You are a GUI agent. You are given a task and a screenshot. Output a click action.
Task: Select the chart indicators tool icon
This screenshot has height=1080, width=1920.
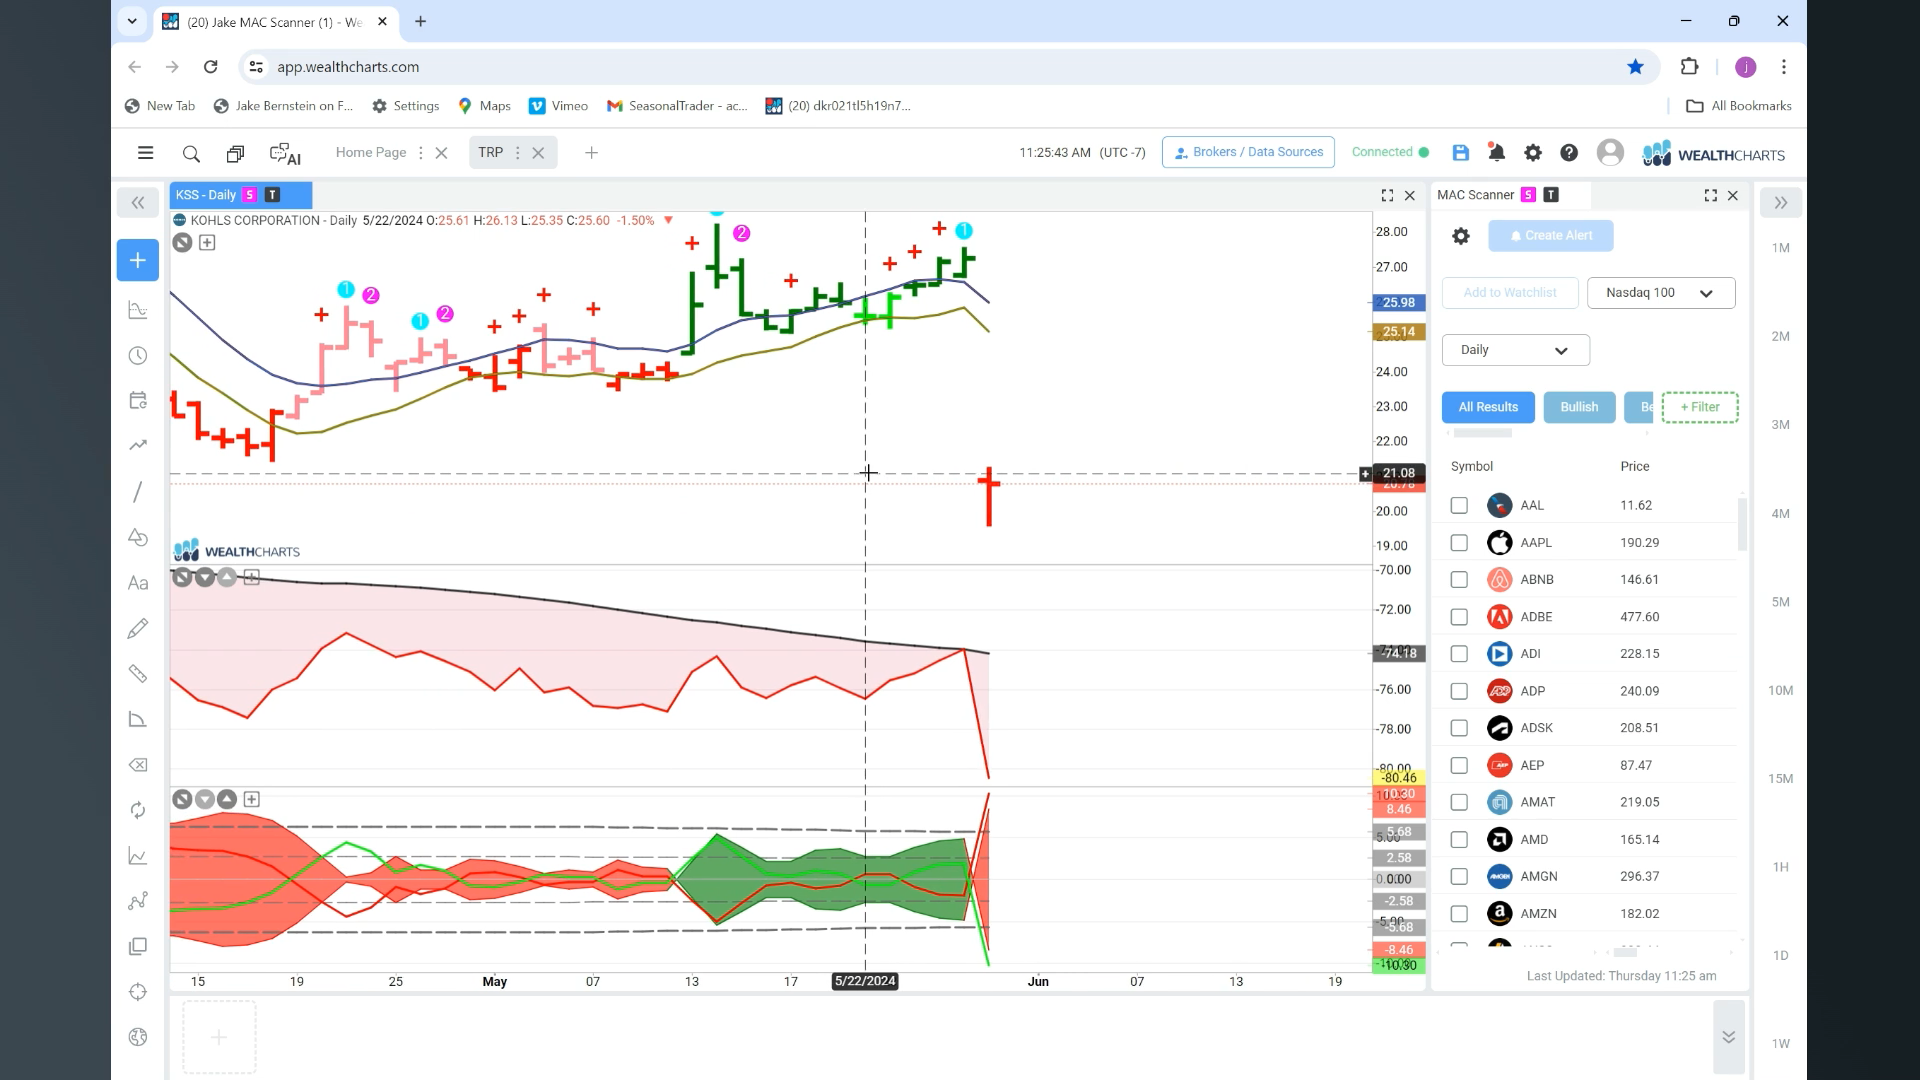tap(138, 310)
